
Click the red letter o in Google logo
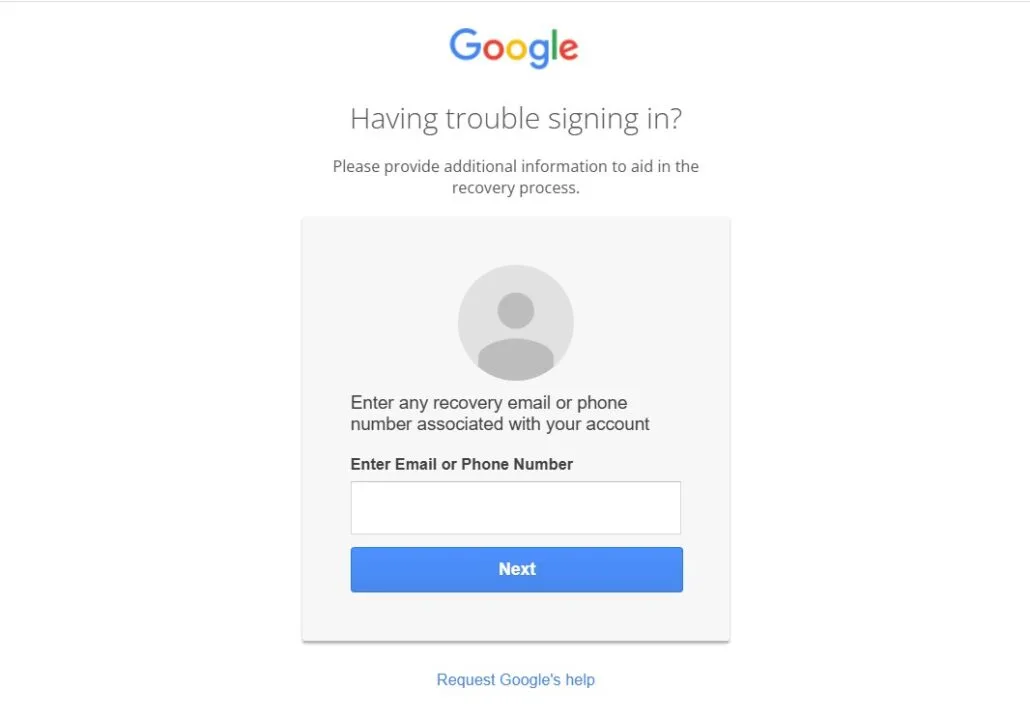tap(494, 49)
